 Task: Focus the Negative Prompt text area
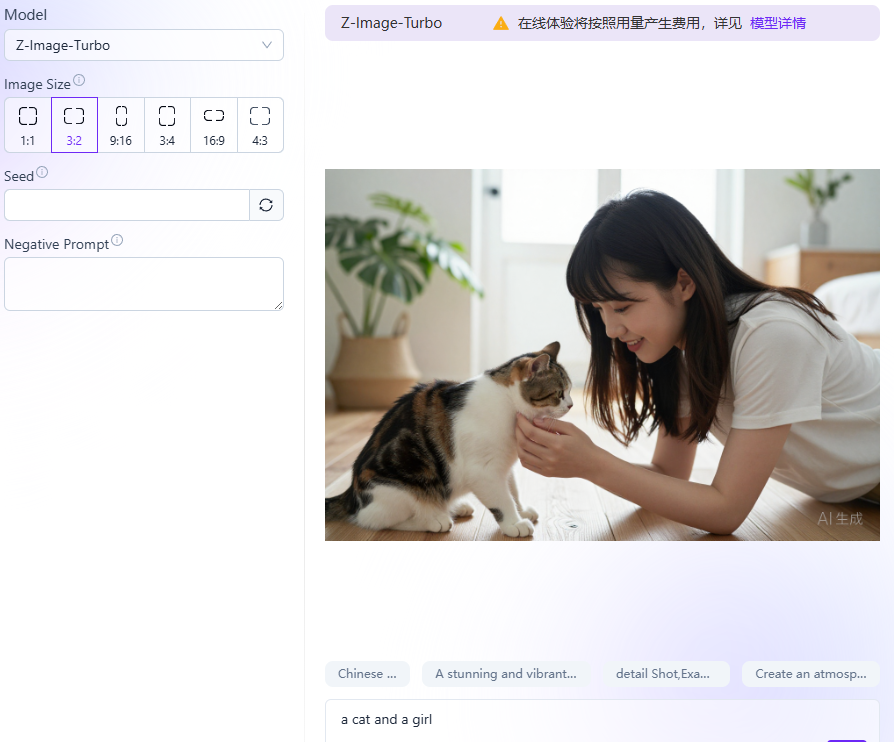[x=144, y=284]
